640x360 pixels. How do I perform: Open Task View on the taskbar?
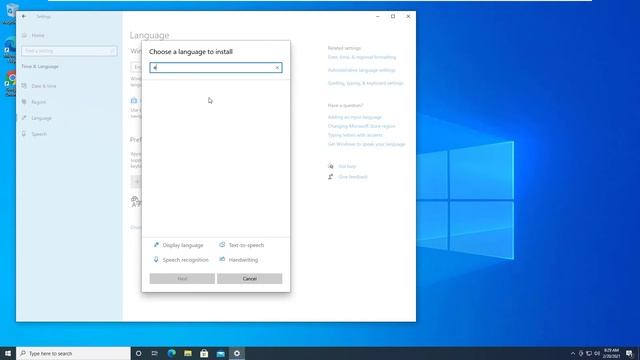pyautogui.click(x=155, y=353)
